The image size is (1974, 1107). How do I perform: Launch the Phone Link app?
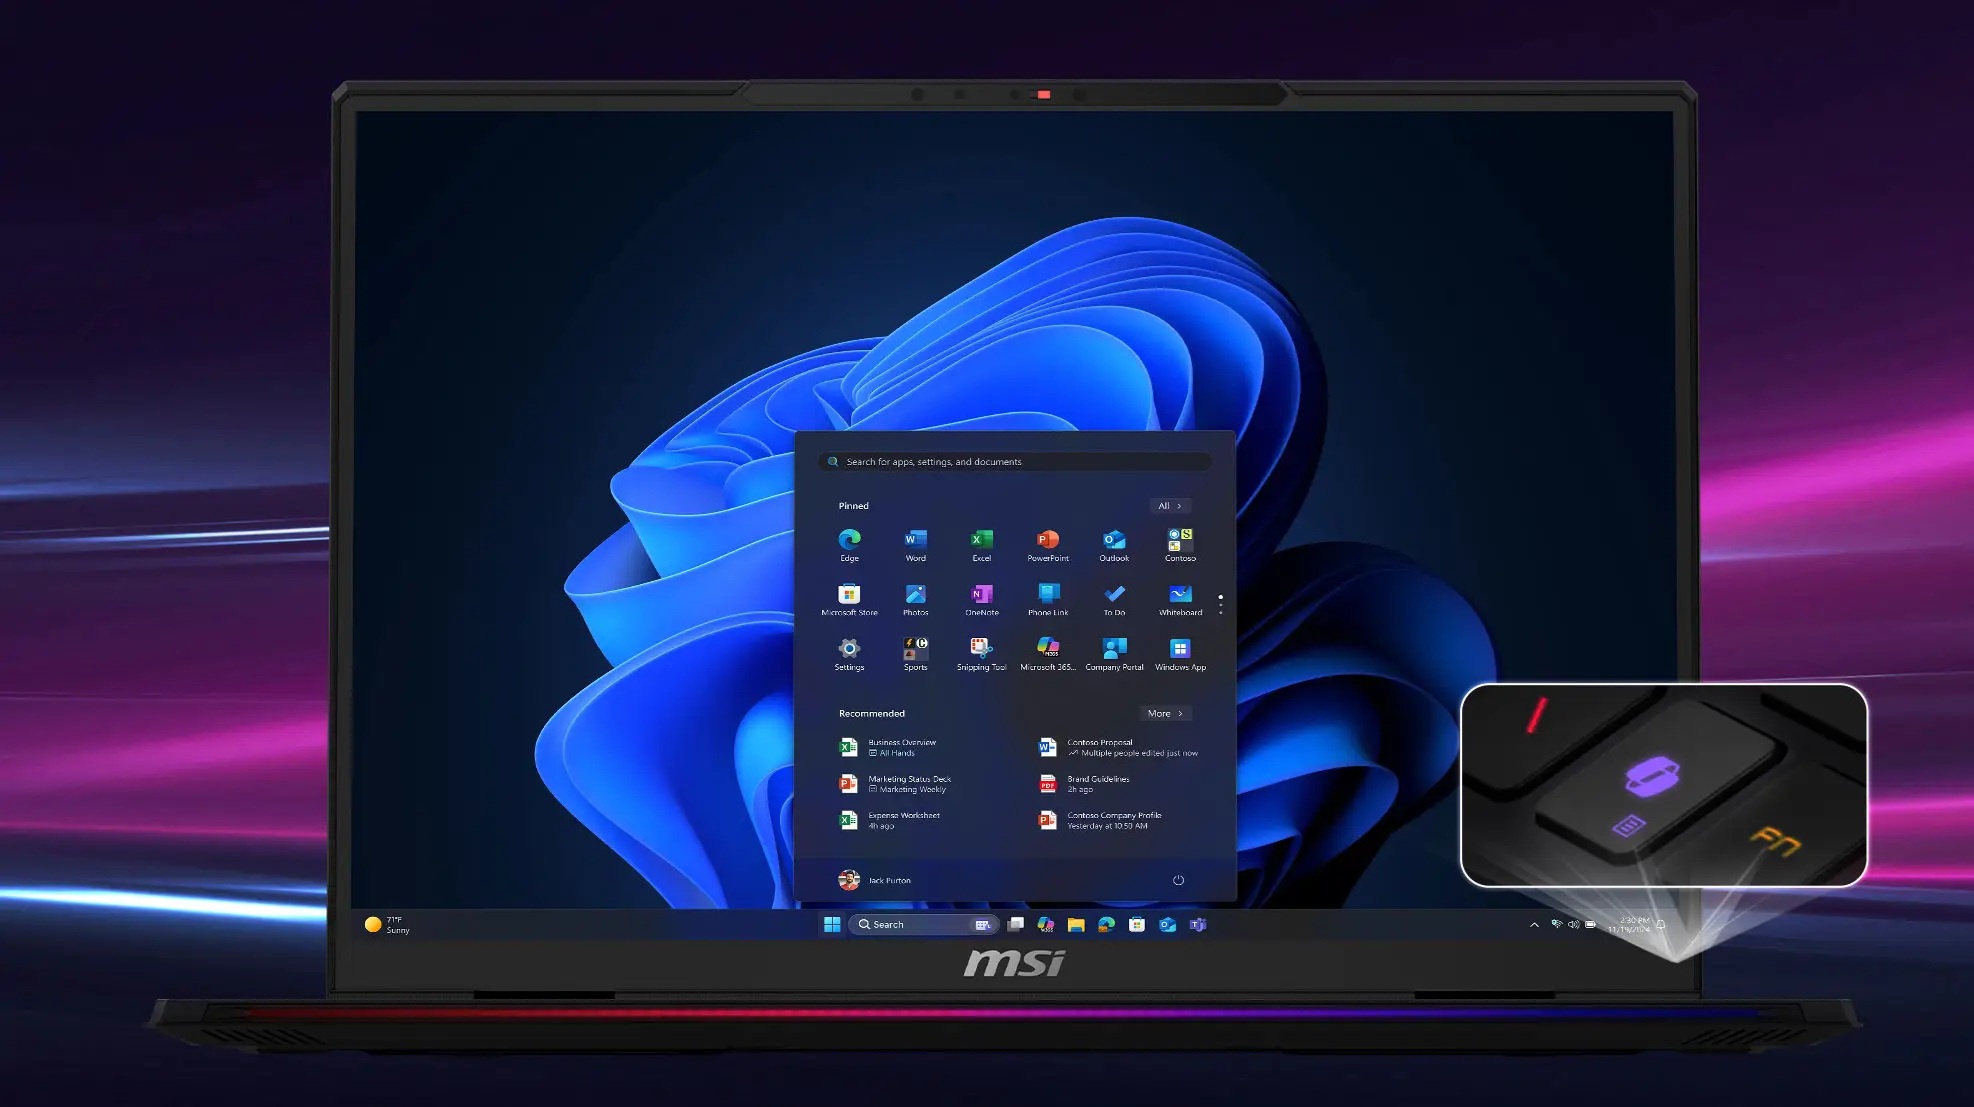click(x=1048, y=600)
